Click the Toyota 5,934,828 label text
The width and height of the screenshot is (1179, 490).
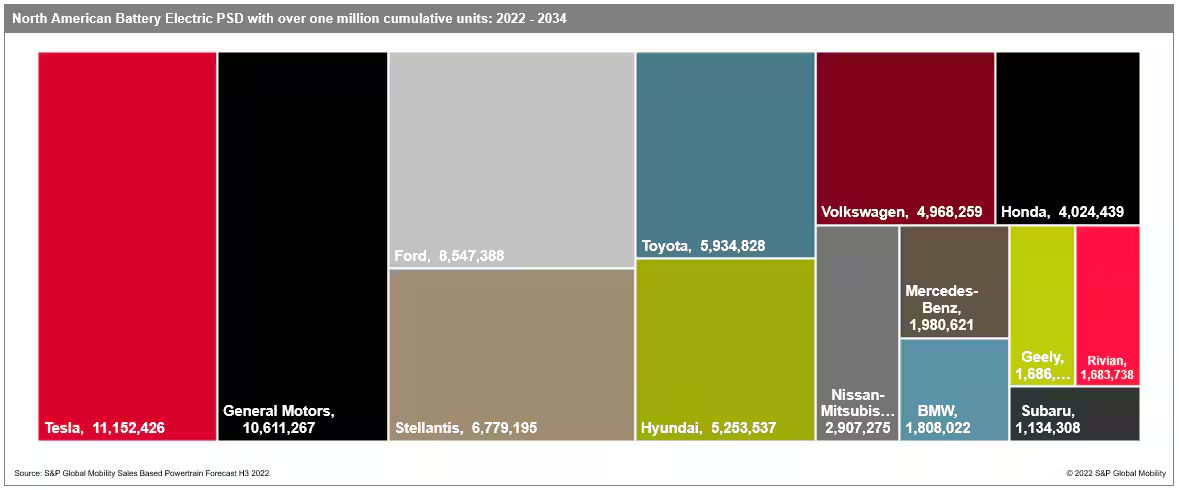click(x=703, y=246)
